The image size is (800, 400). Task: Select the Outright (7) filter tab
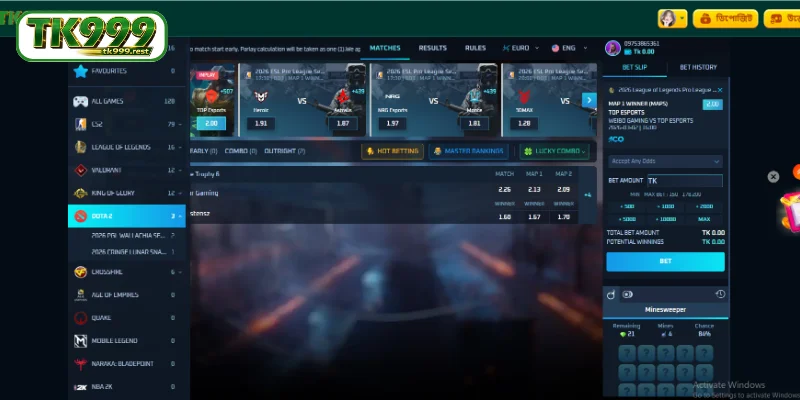click(x=285, y=151)
